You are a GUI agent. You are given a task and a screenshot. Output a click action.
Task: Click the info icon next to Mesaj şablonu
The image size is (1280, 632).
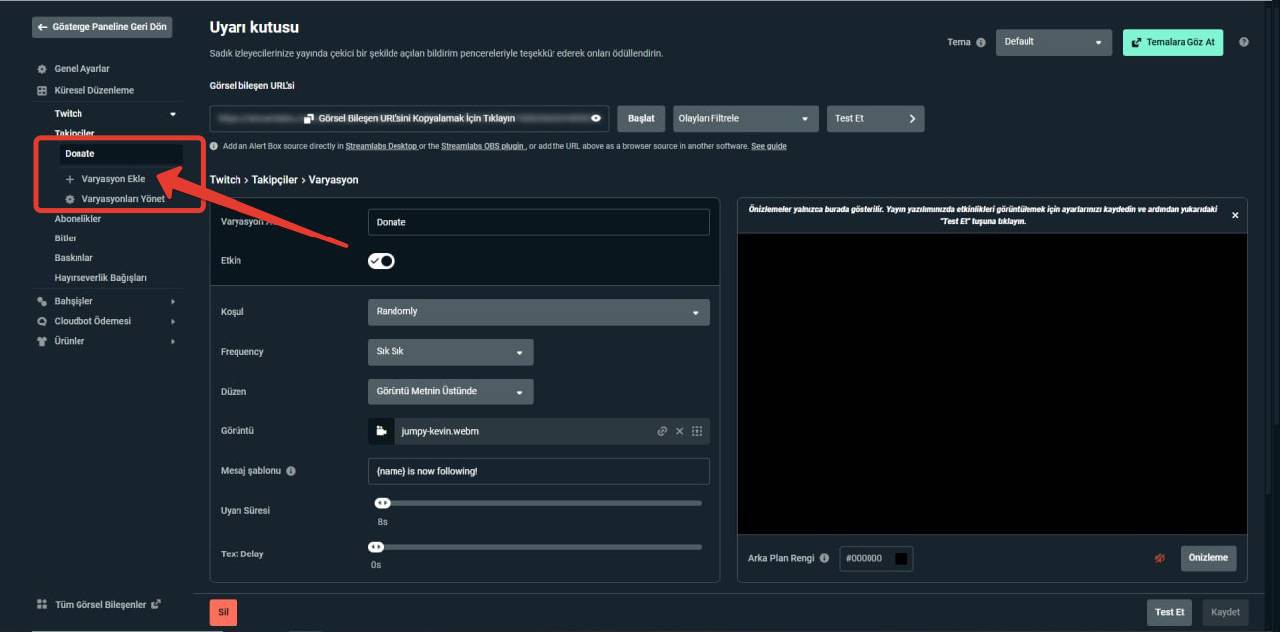290,471
